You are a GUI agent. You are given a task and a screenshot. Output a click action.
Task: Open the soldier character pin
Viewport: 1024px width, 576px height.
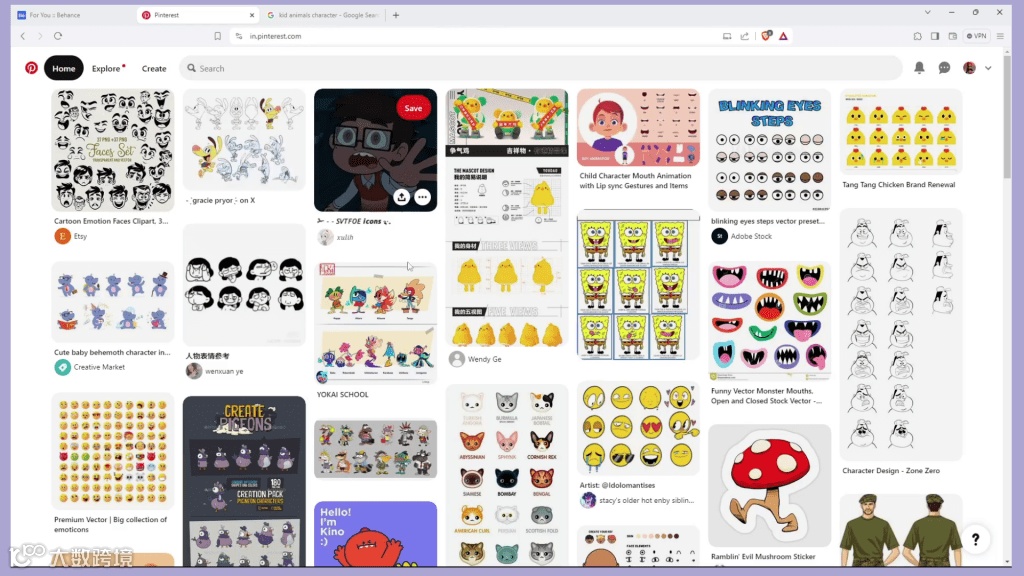point(901,530)
